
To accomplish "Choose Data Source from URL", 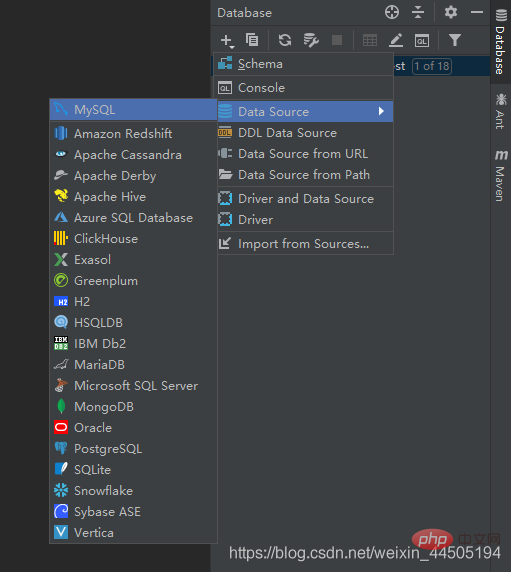I will (305, 154).
